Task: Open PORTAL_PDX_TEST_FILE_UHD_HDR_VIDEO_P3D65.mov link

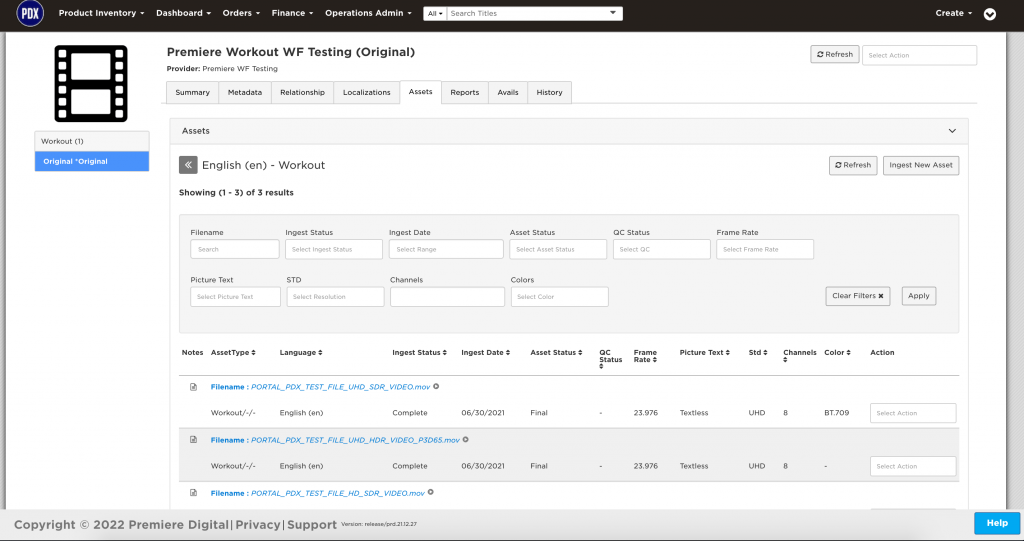Action: point(355,440)
